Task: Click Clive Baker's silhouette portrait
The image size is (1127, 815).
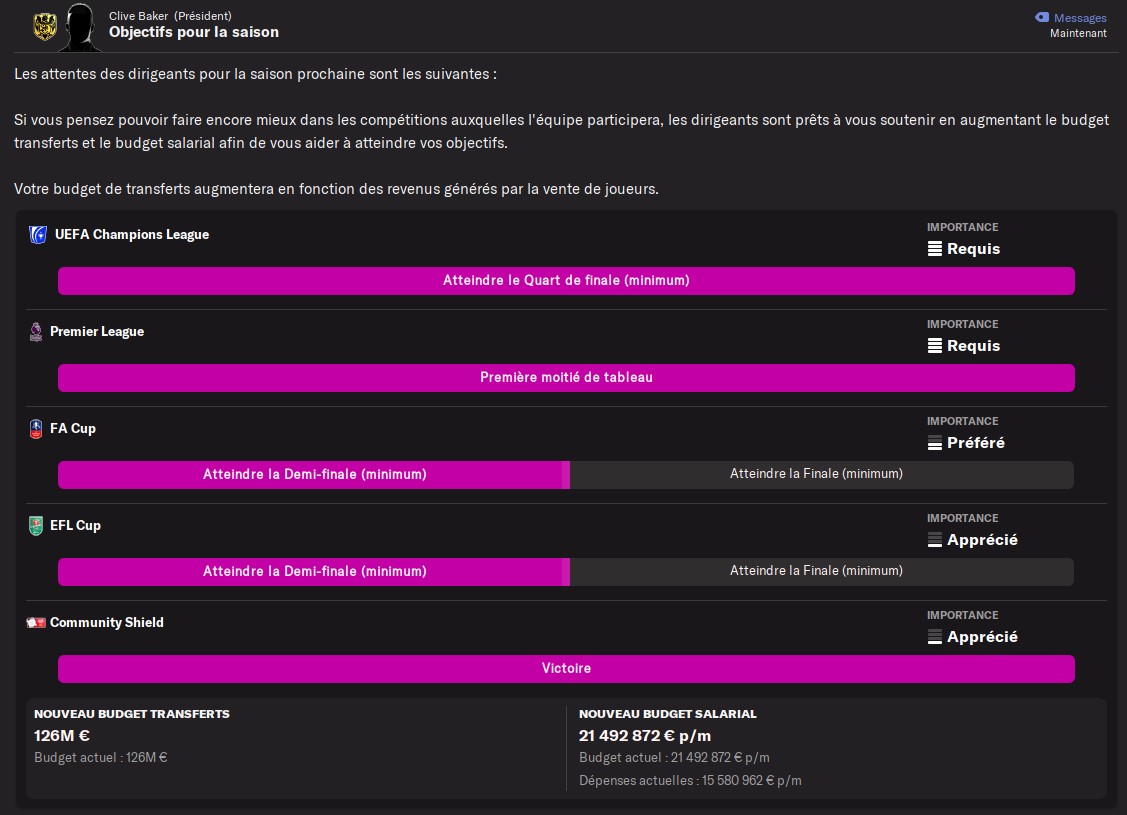Action: pyautogui.click(x=80, y=27)
